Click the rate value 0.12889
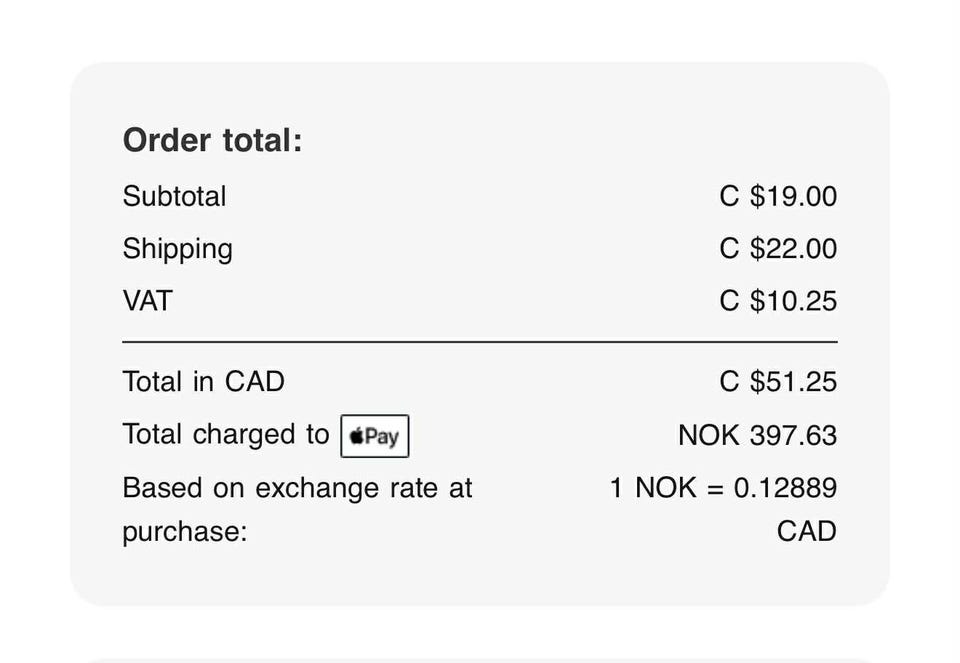The width and height of the screenshot is (960, 663). (x=785, y=488)
